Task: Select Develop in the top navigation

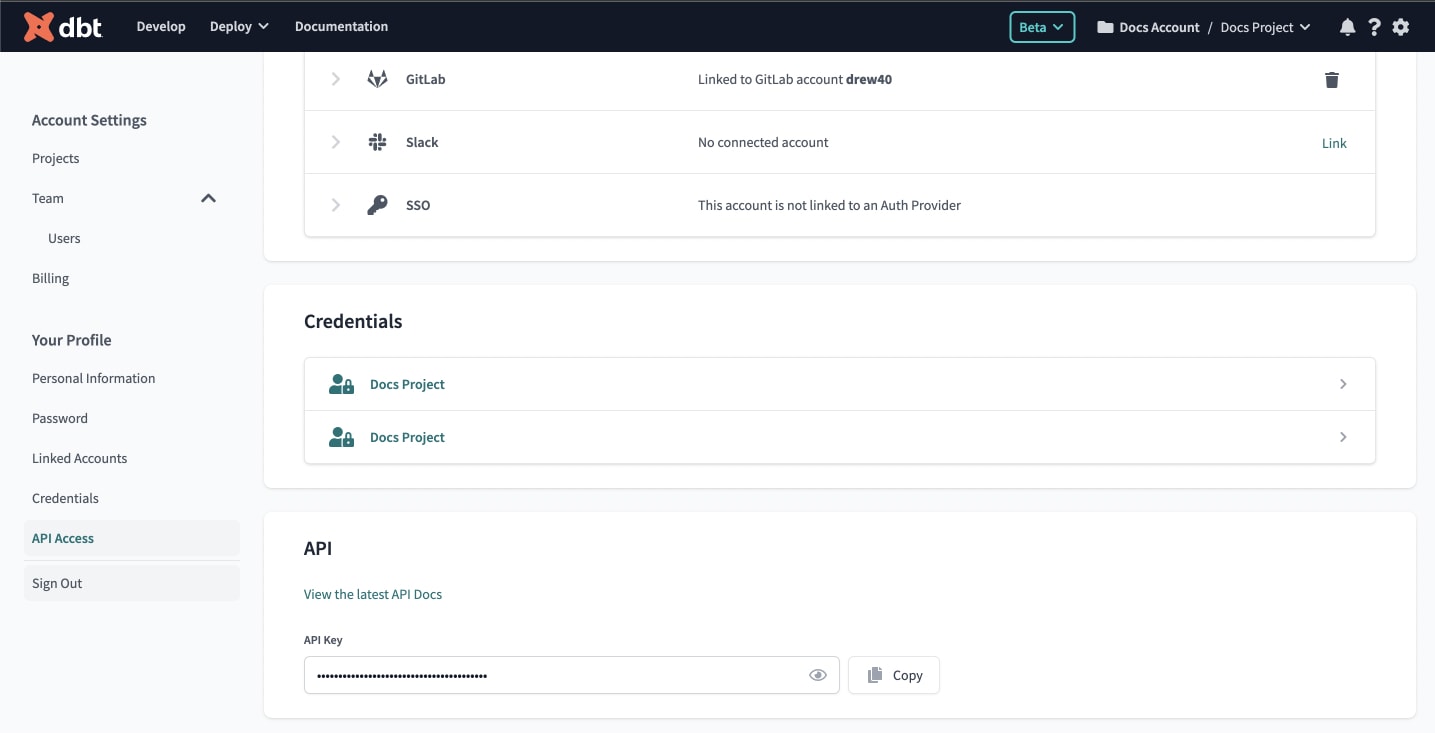Action: 160,26
